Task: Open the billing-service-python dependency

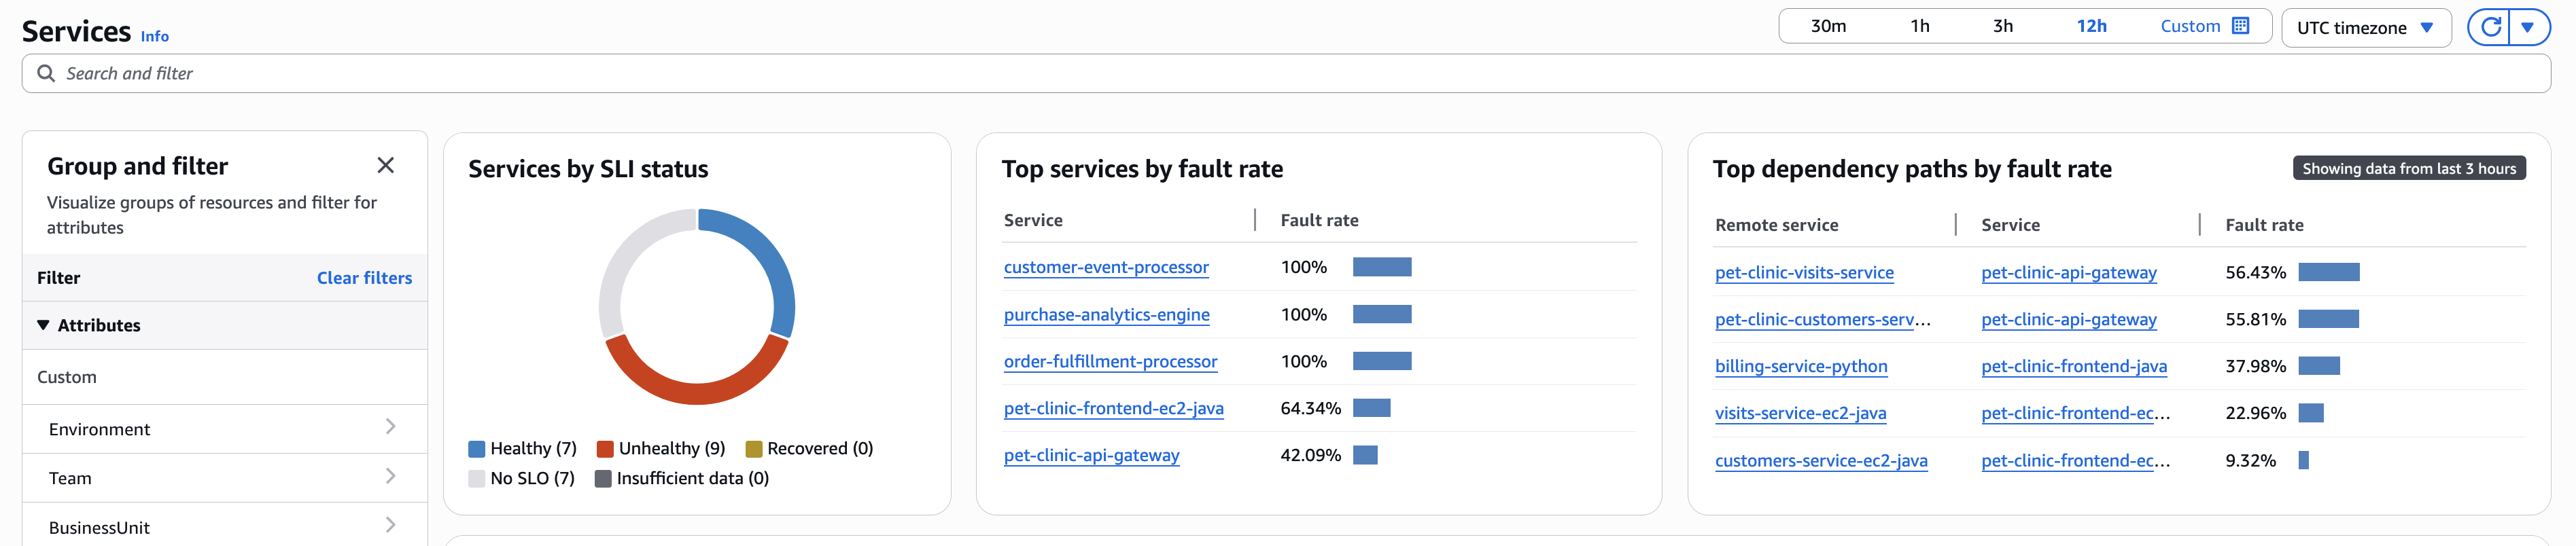Action: pyautogui.click(x=1800, y=366)
